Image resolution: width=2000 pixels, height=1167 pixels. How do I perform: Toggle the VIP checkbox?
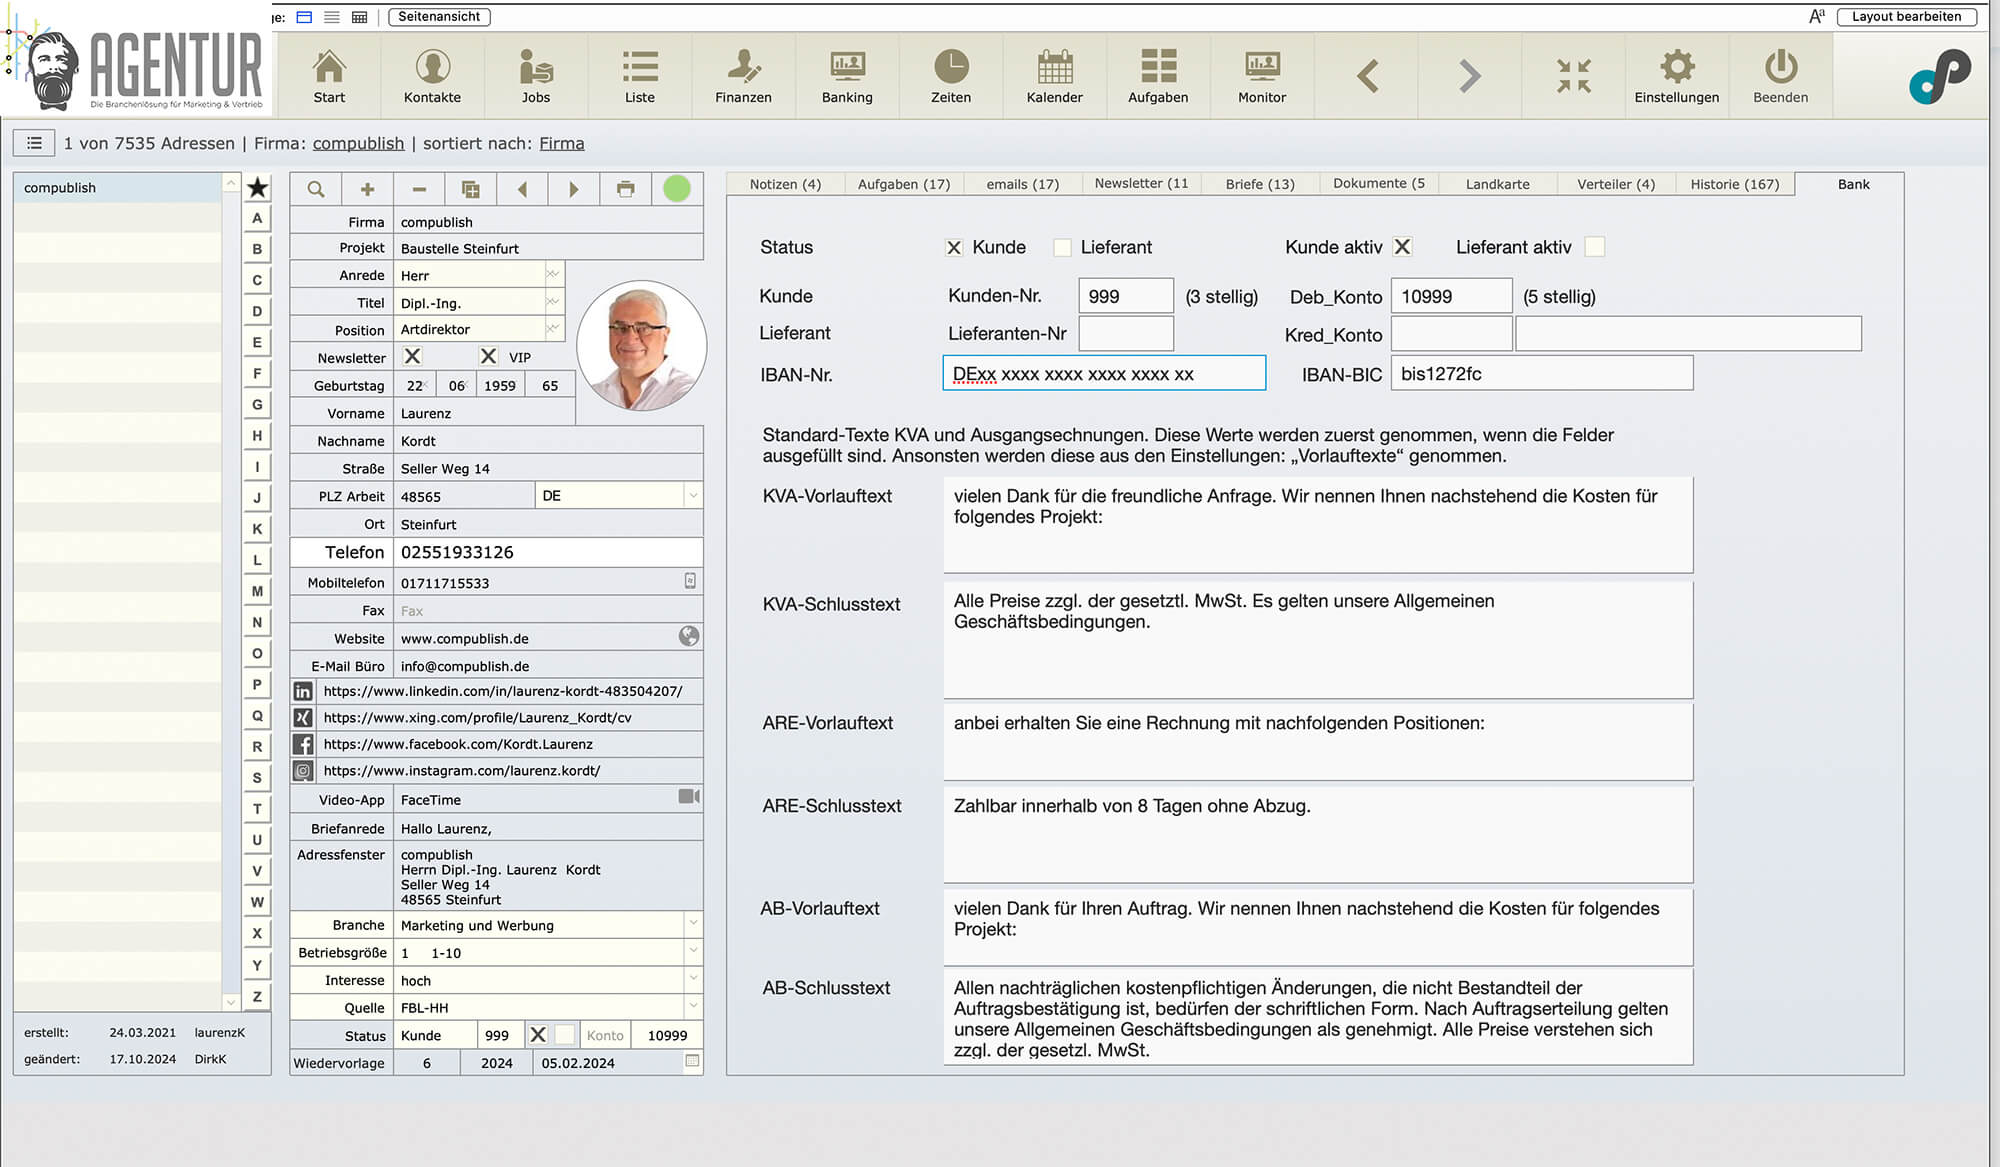(x=488, y=356)
